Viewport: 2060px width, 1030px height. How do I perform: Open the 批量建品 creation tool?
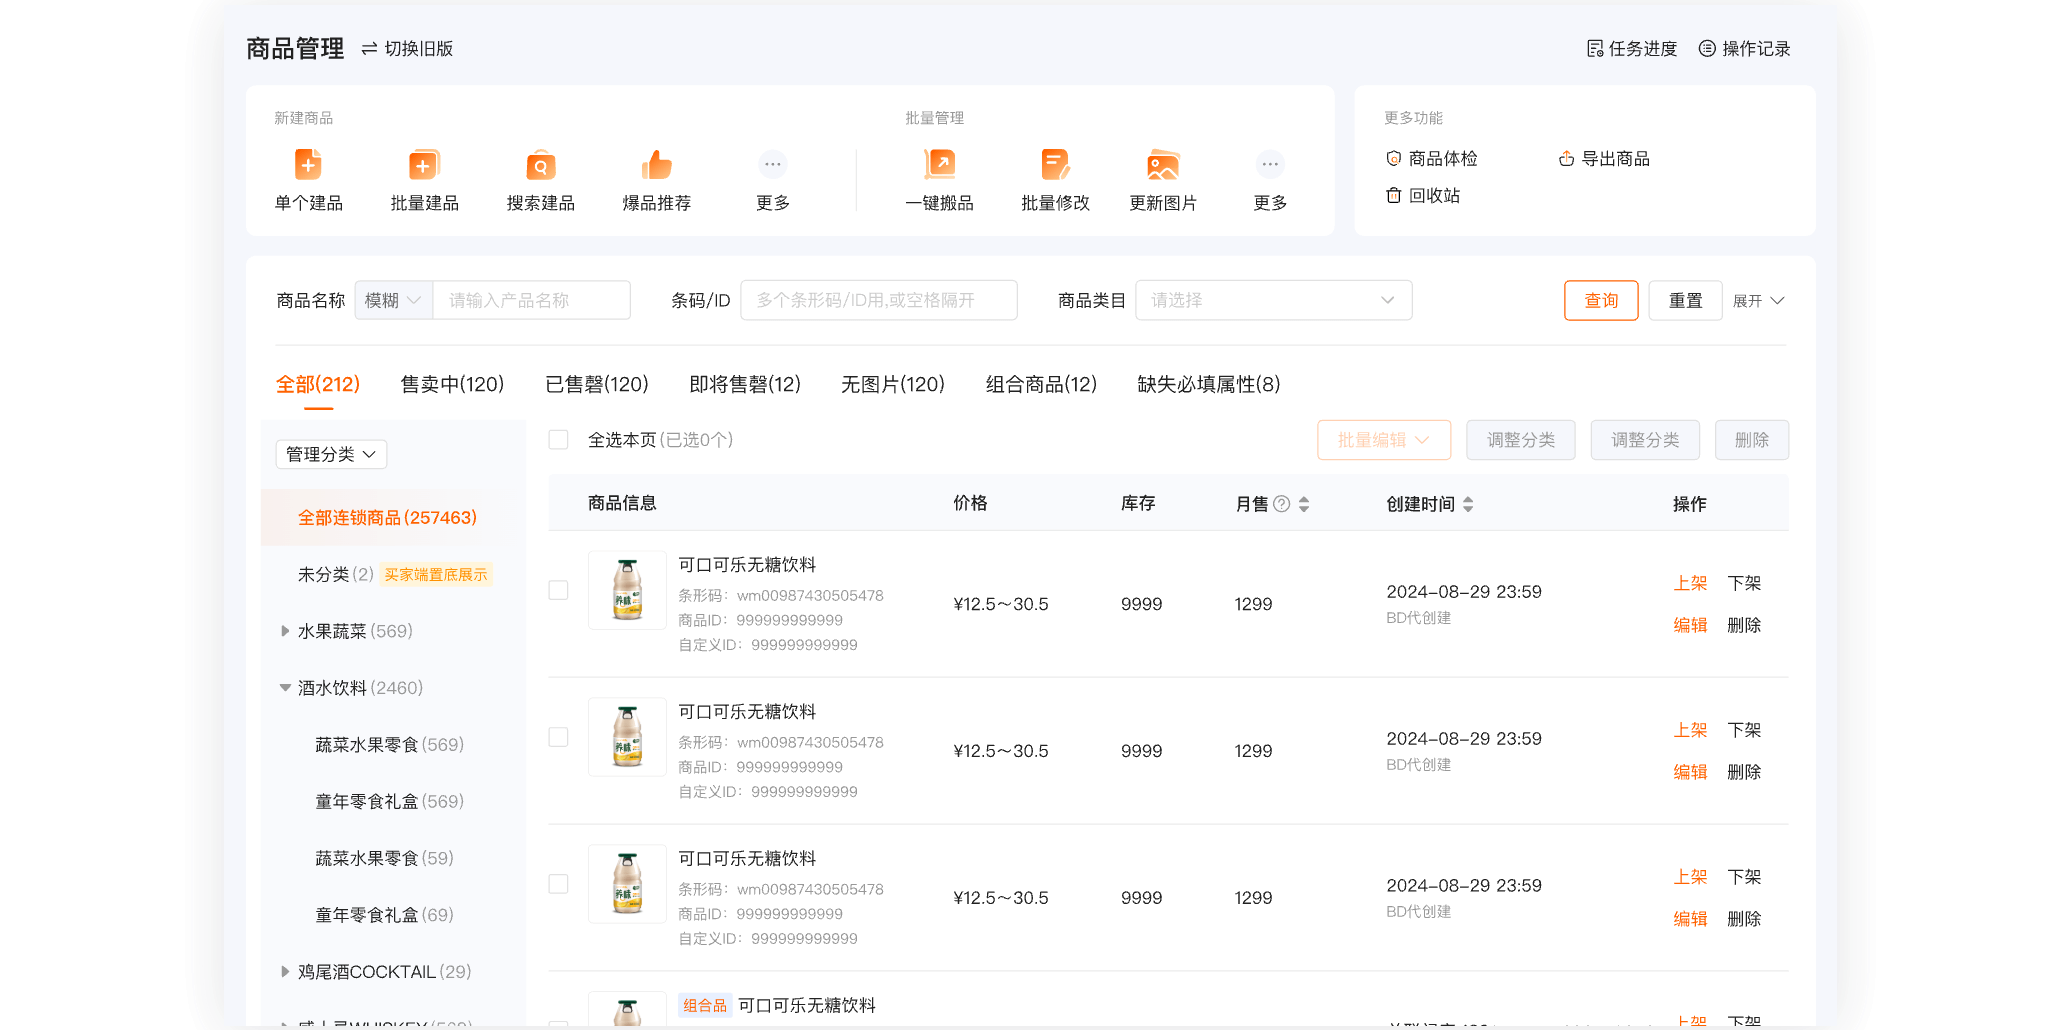(x=423, y=180)
